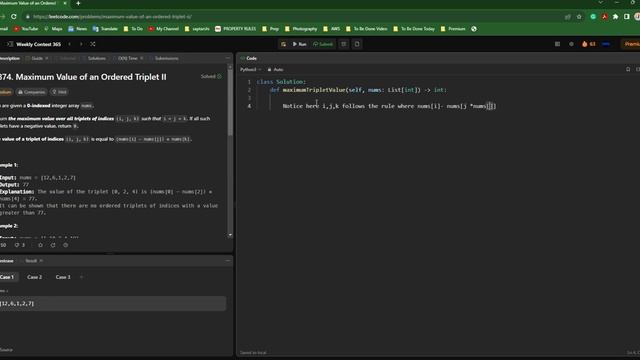
Task: Reload the page using browser refresh icon
Action: coord(14,17)
